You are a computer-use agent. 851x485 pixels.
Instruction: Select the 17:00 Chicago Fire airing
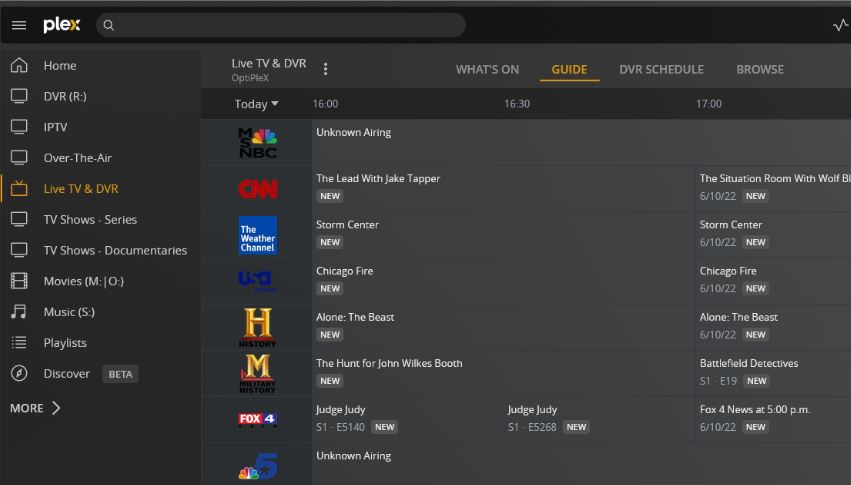pos(773,280)
